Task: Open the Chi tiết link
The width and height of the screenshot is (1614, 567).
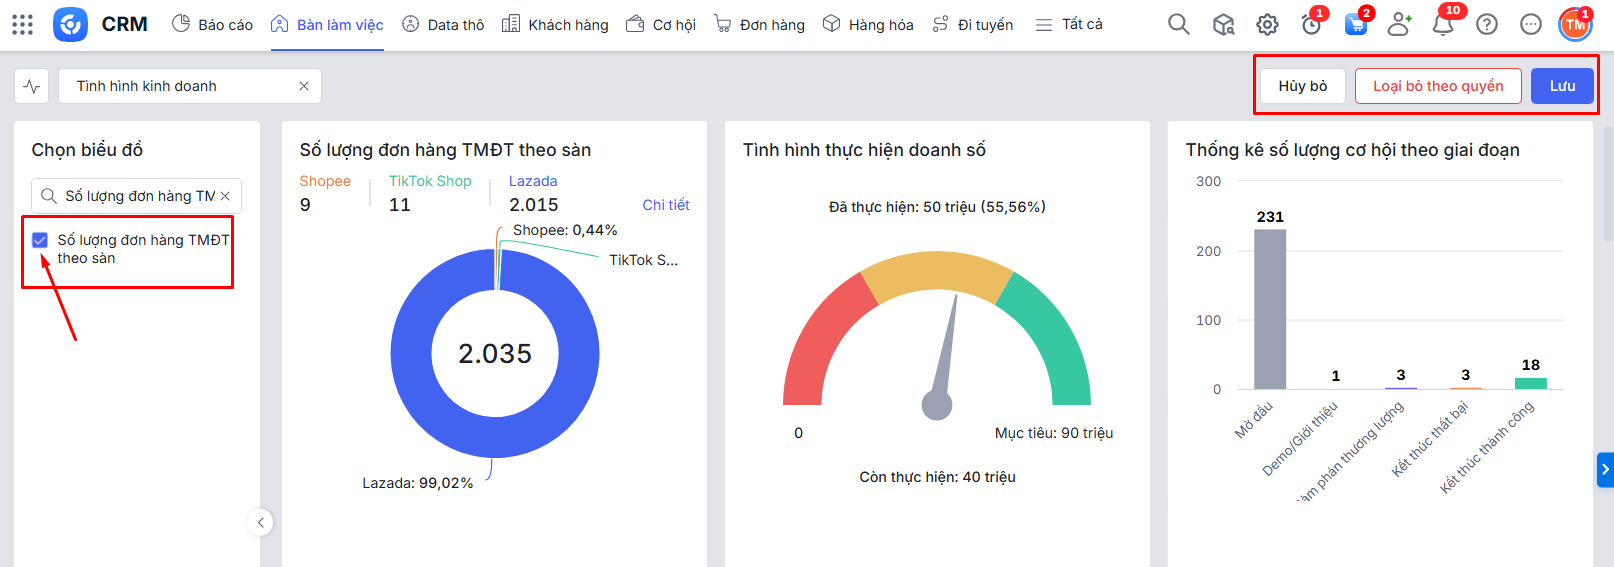Action: [x=665, y=205]
